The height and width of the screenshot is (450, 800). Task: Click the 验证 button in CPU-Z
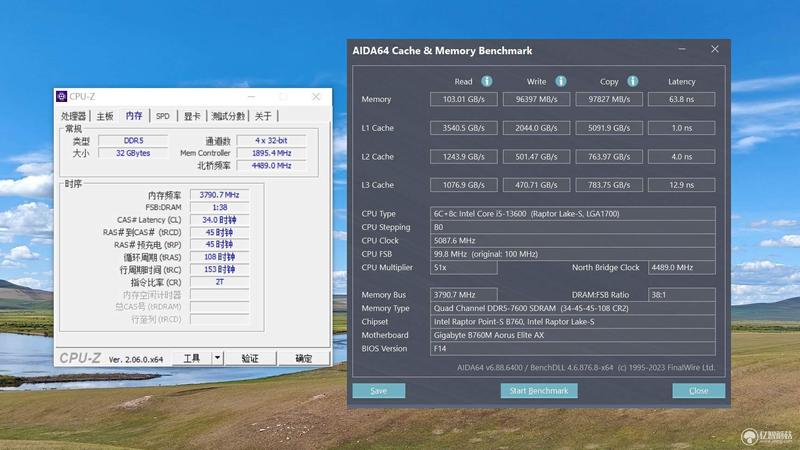(250, 358)
